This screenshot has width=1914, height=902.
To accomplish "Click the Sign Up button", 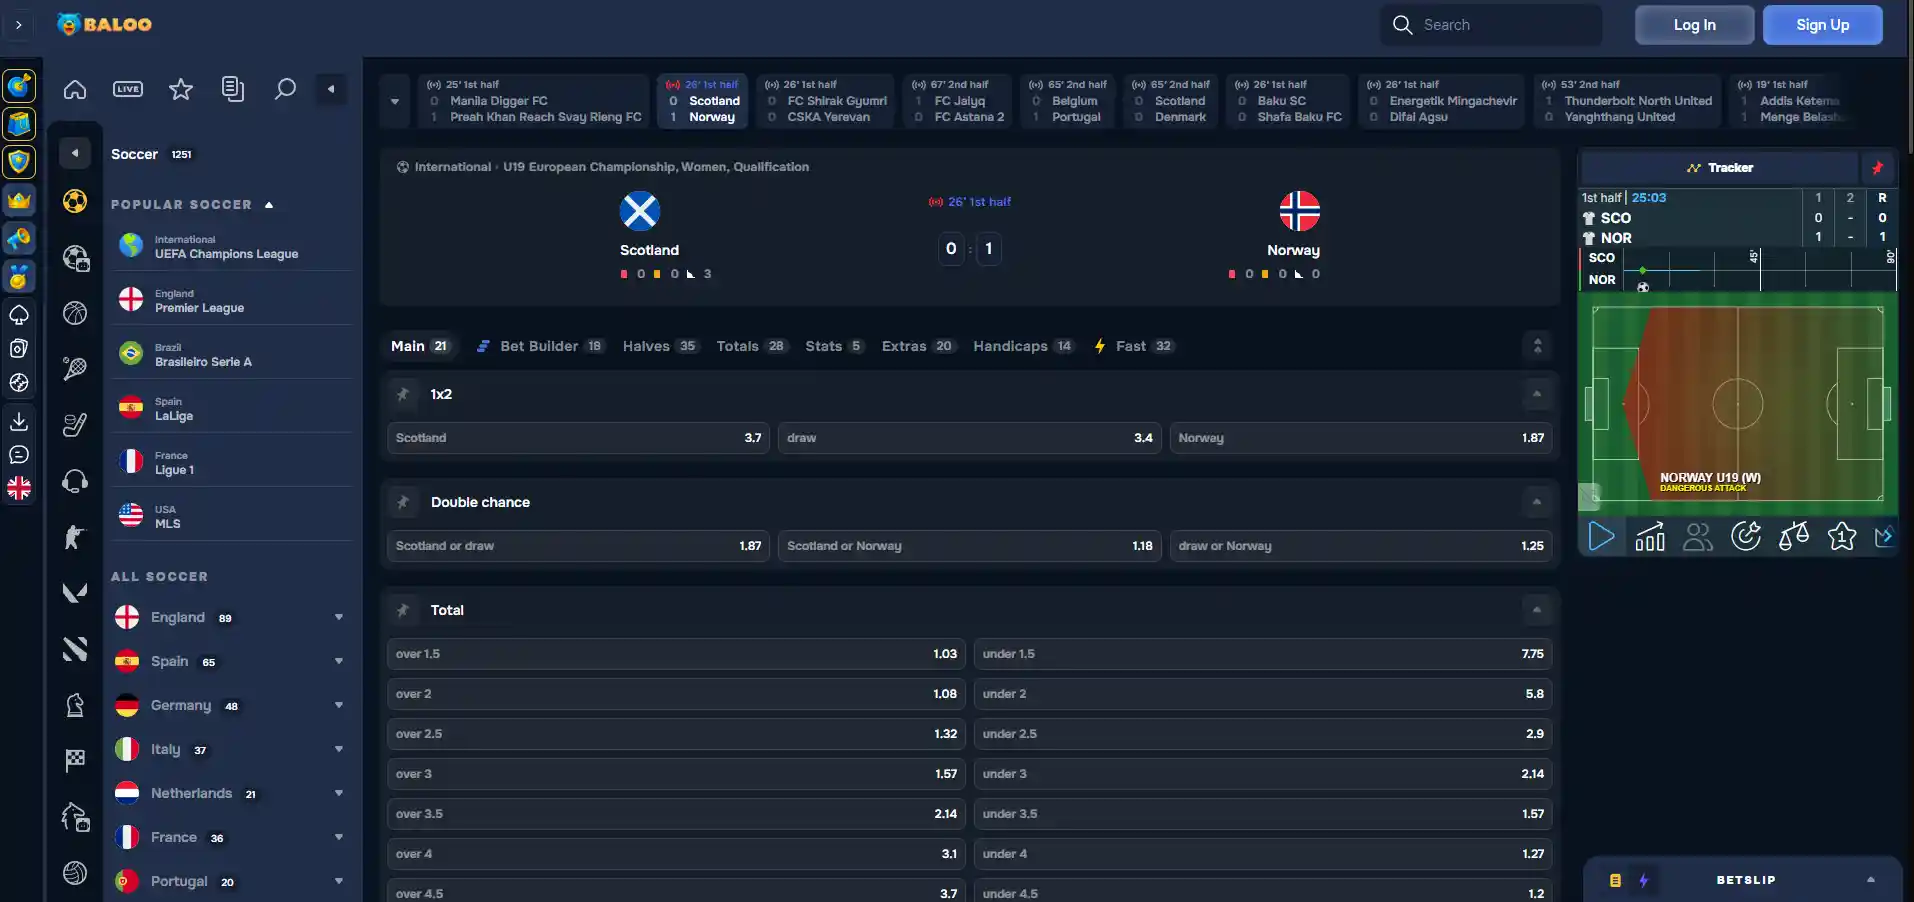I will tap(1823, 25).
